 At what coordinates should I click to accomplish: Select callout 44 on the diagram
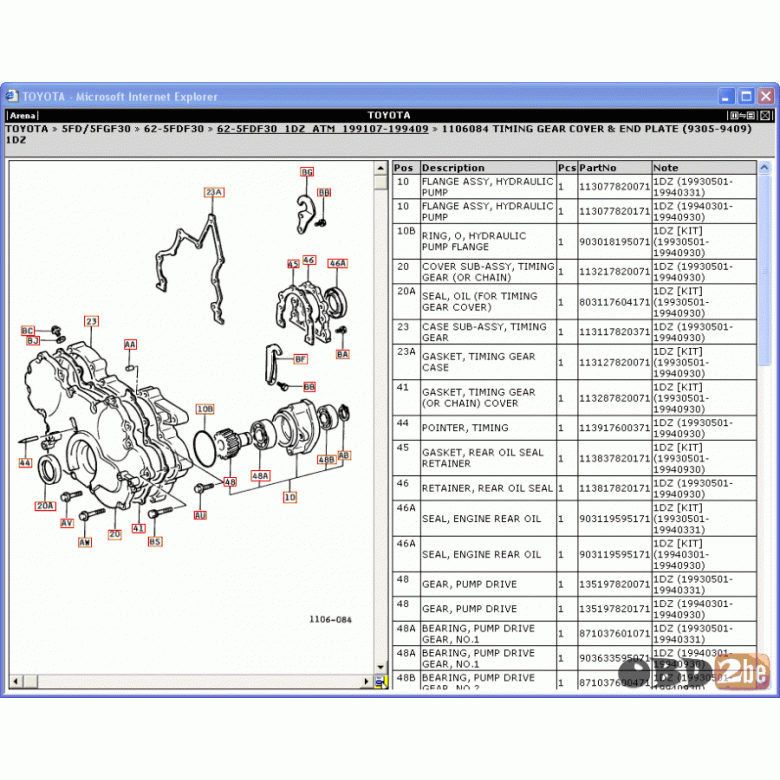tap(25, 463)
